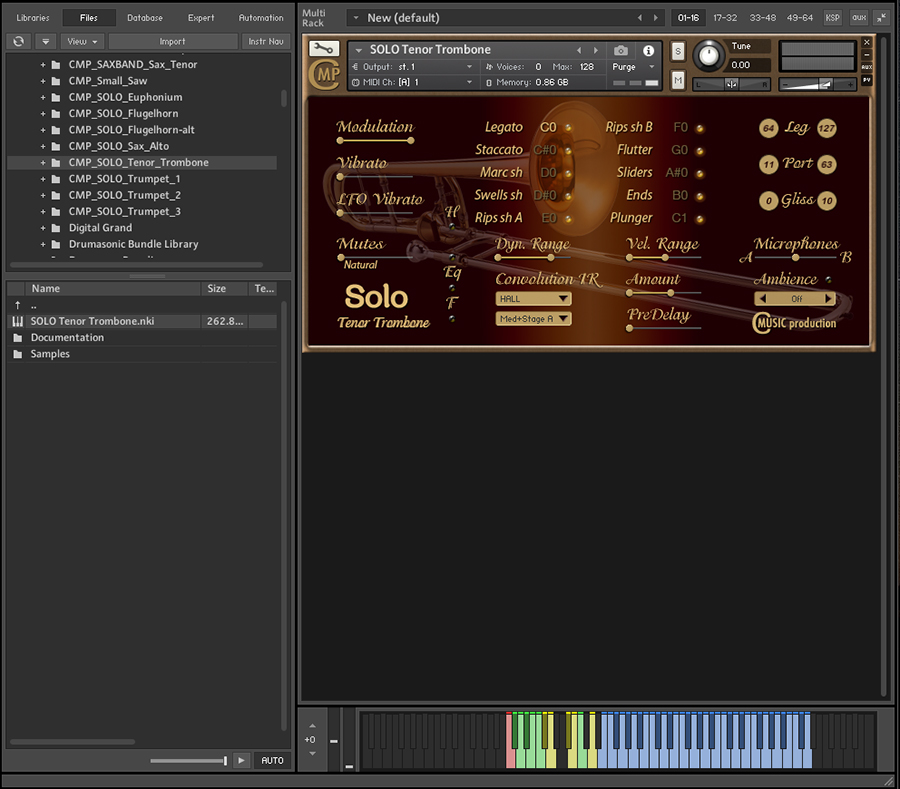Click the small aux icon on the instrument's edge
The width and height of the screenshot is (900, 789).
[867, 67]
